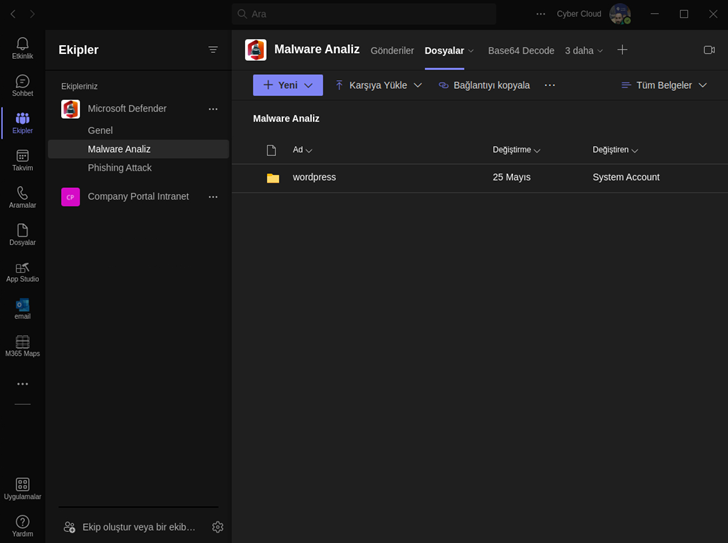
Task: Click Ekip oluştur veya bir ekibe katıl
Action: [x=130, y=527]
